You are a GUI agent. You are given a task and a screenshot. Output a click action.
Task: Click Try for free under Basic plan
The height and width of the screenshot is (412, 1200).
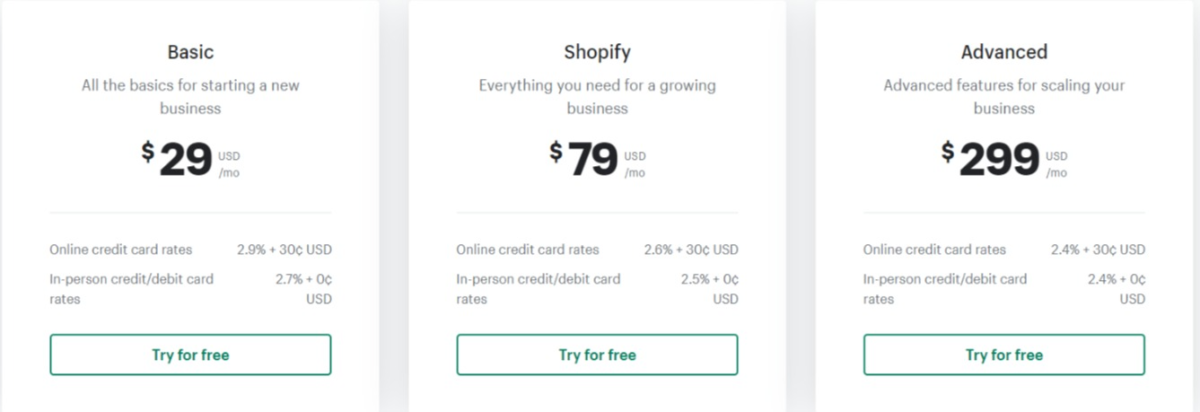pyautogui.click(x=190, y=355)
